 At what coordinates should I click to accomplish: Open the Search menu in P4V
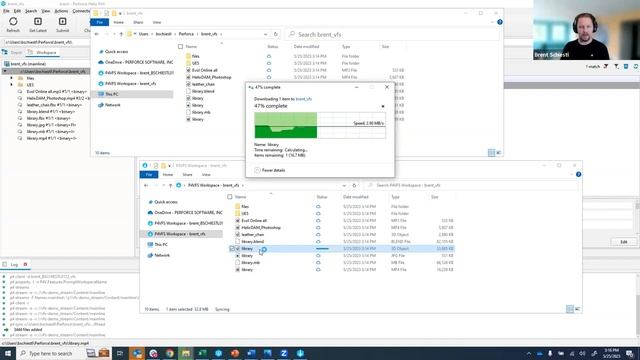[x=31, y=11]
